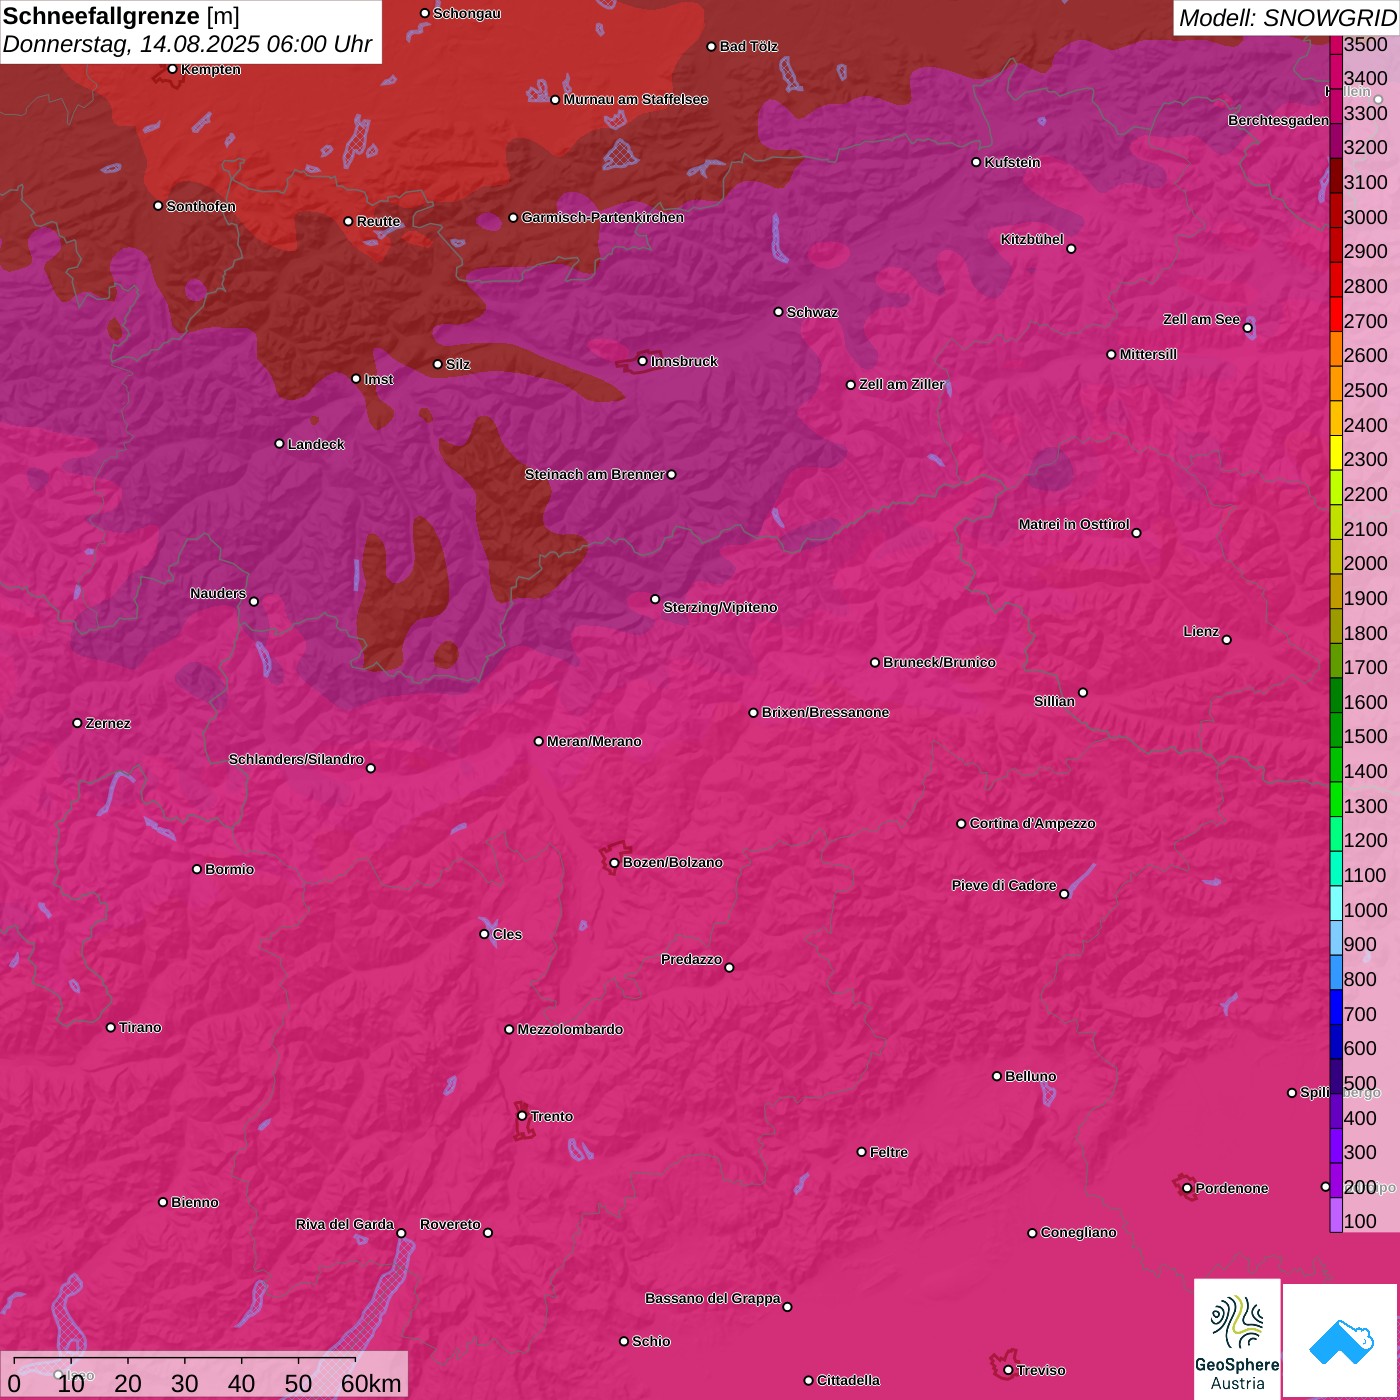Viewport: 1400px width, 1400px height.
Task: Click the Schwaz location dot
Action: click(x=778, y=312)
